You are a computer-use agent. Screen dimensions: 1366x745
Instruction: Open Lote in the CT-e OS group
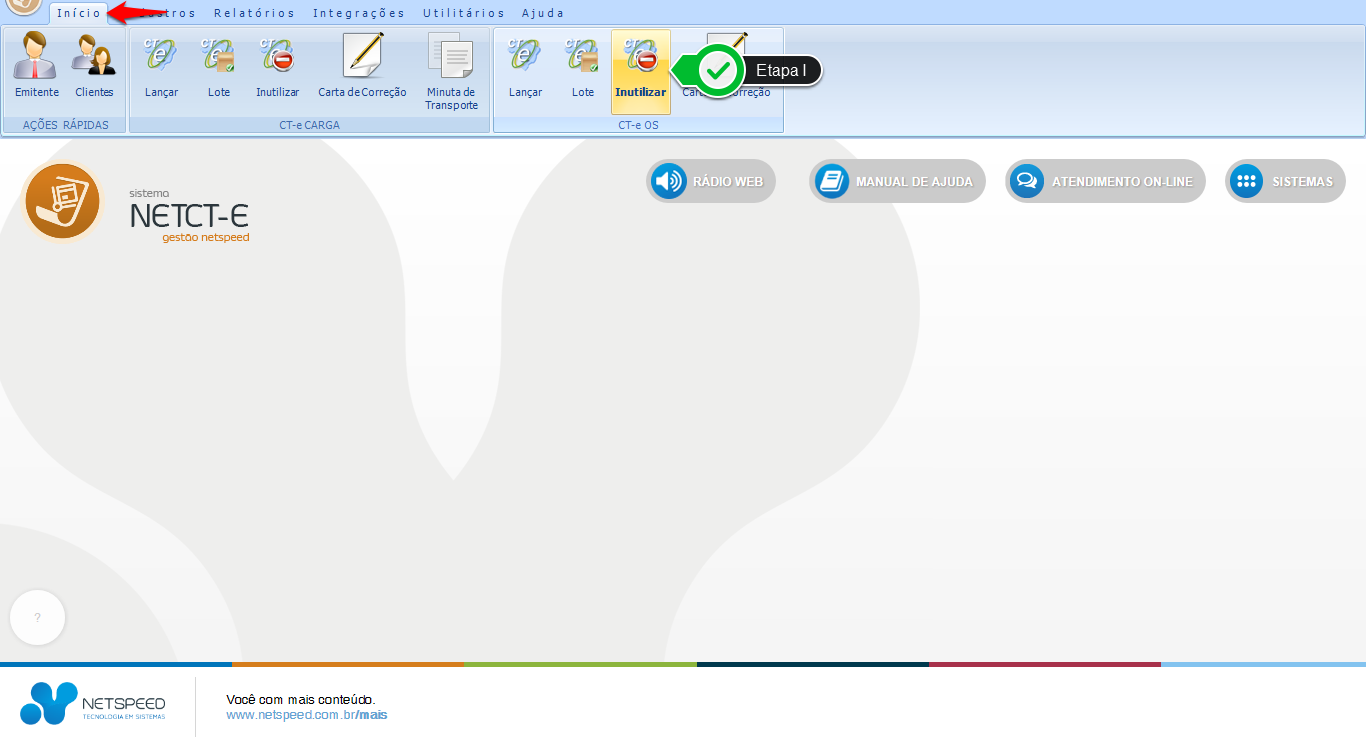pyautogui.click(x=583, y=65)
